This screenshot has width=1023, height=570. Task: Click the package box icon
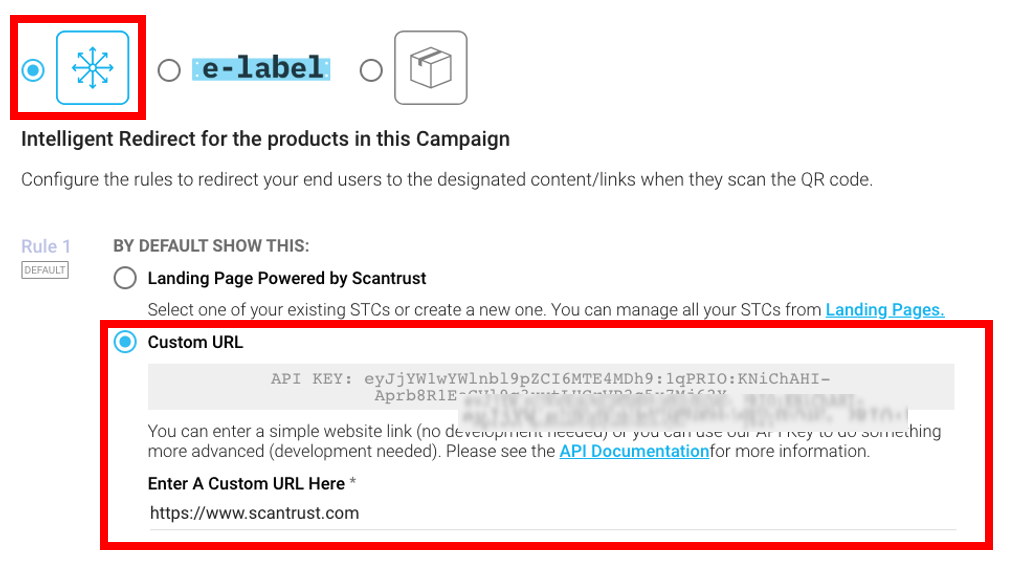tap(430, 68)
